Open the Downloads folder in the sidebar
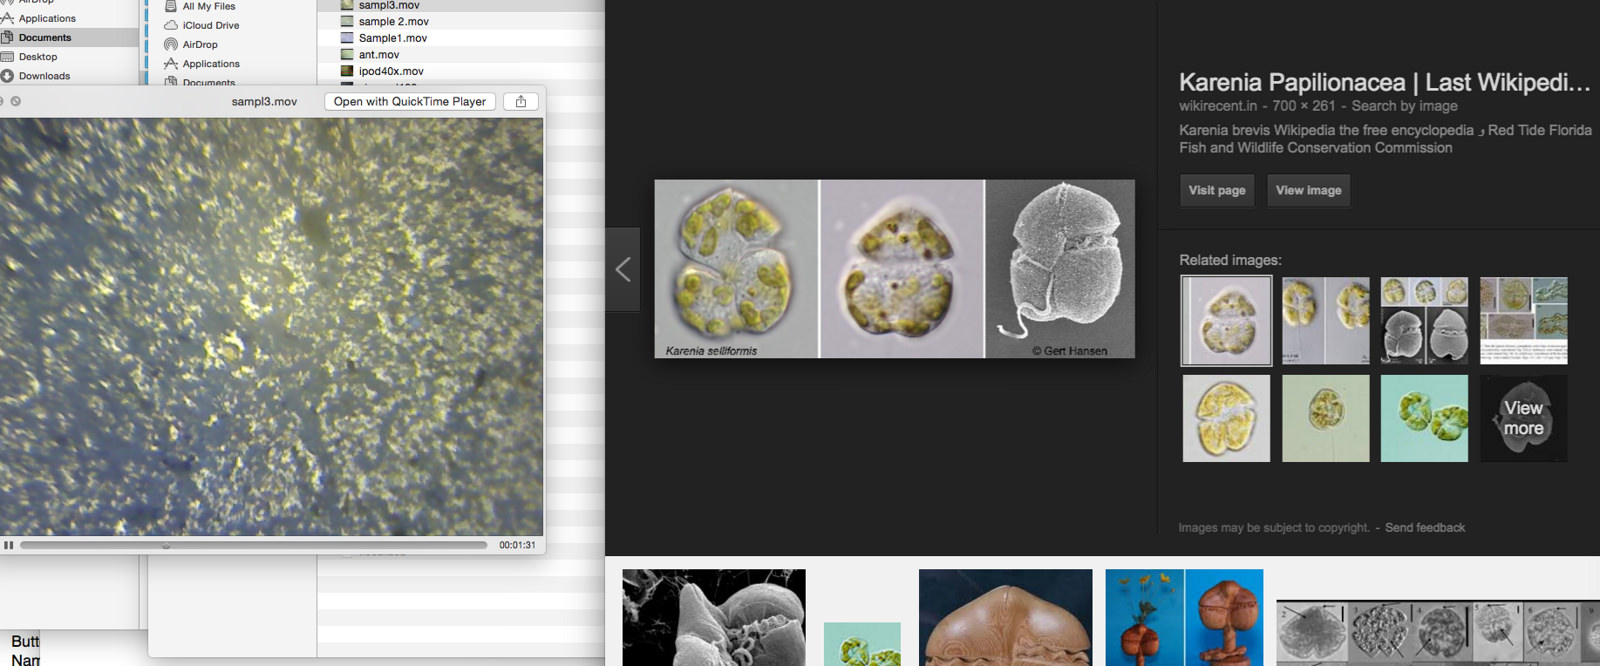Image resolution: width=1600 pixels, height=666 pixels. [x=44, y=75]
